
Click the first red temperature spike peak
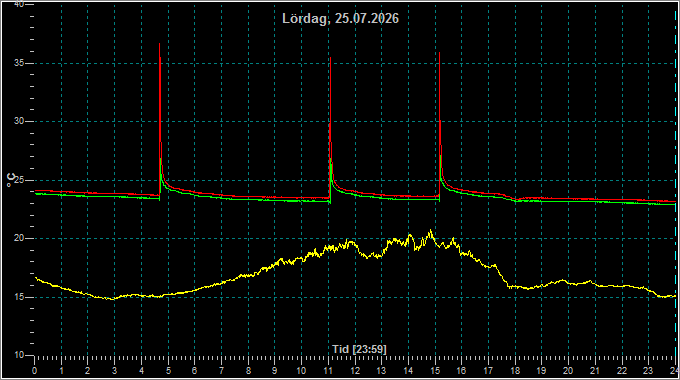tap(159, 44)
